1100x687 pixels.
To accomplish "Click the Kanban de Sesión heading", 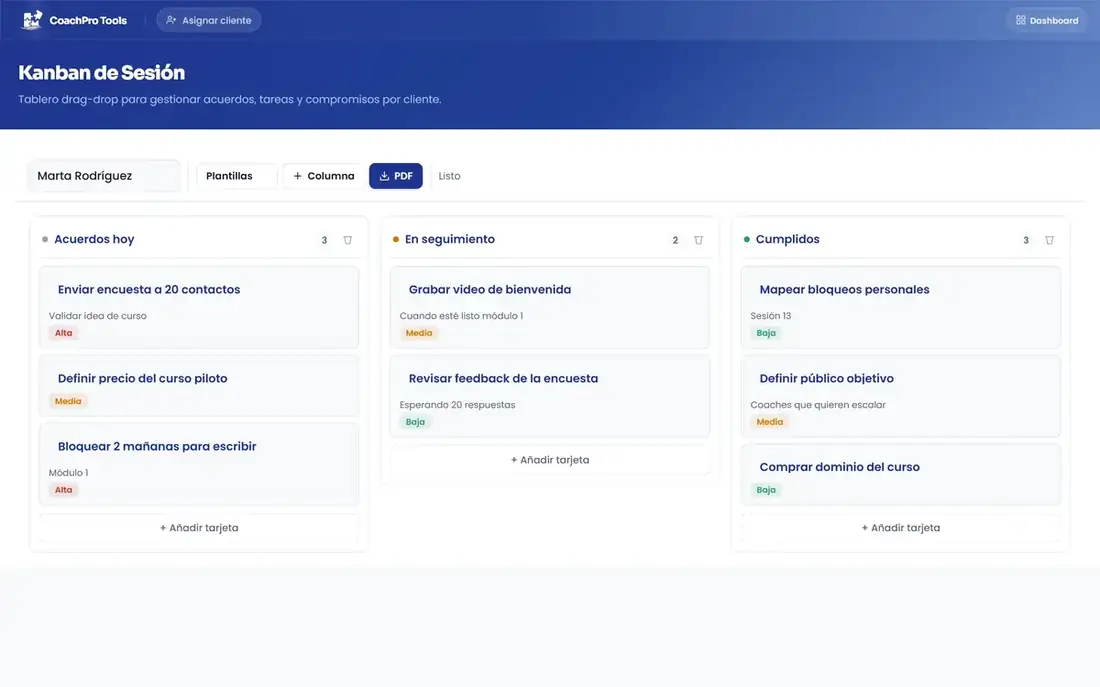I will (102, 72).
